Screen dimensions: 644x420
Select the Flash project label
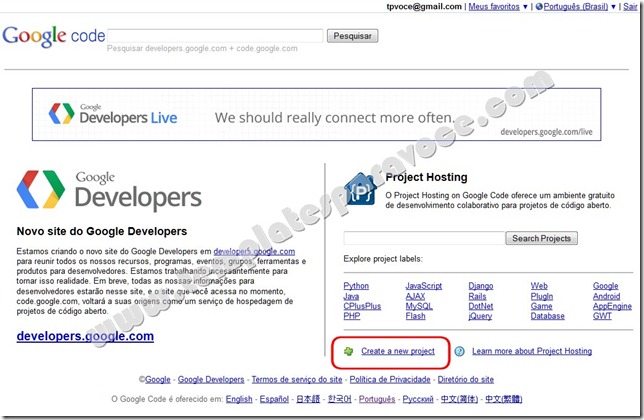(416, 316)
